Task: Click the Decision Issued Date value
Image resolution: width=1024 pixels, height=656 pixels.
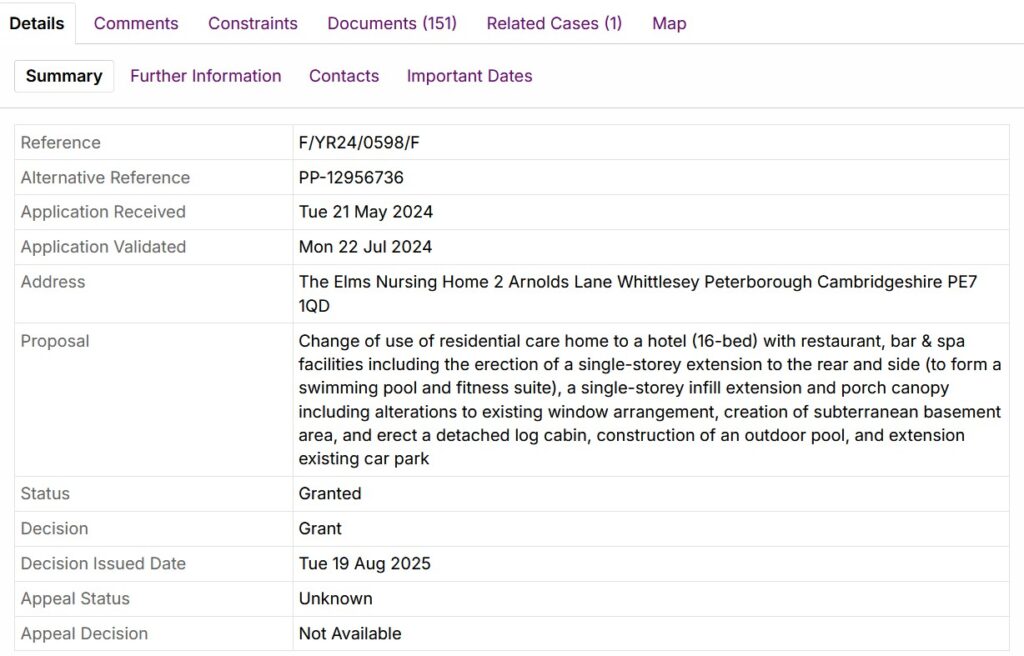Action: pyautogui.click(x=365, y=564)
